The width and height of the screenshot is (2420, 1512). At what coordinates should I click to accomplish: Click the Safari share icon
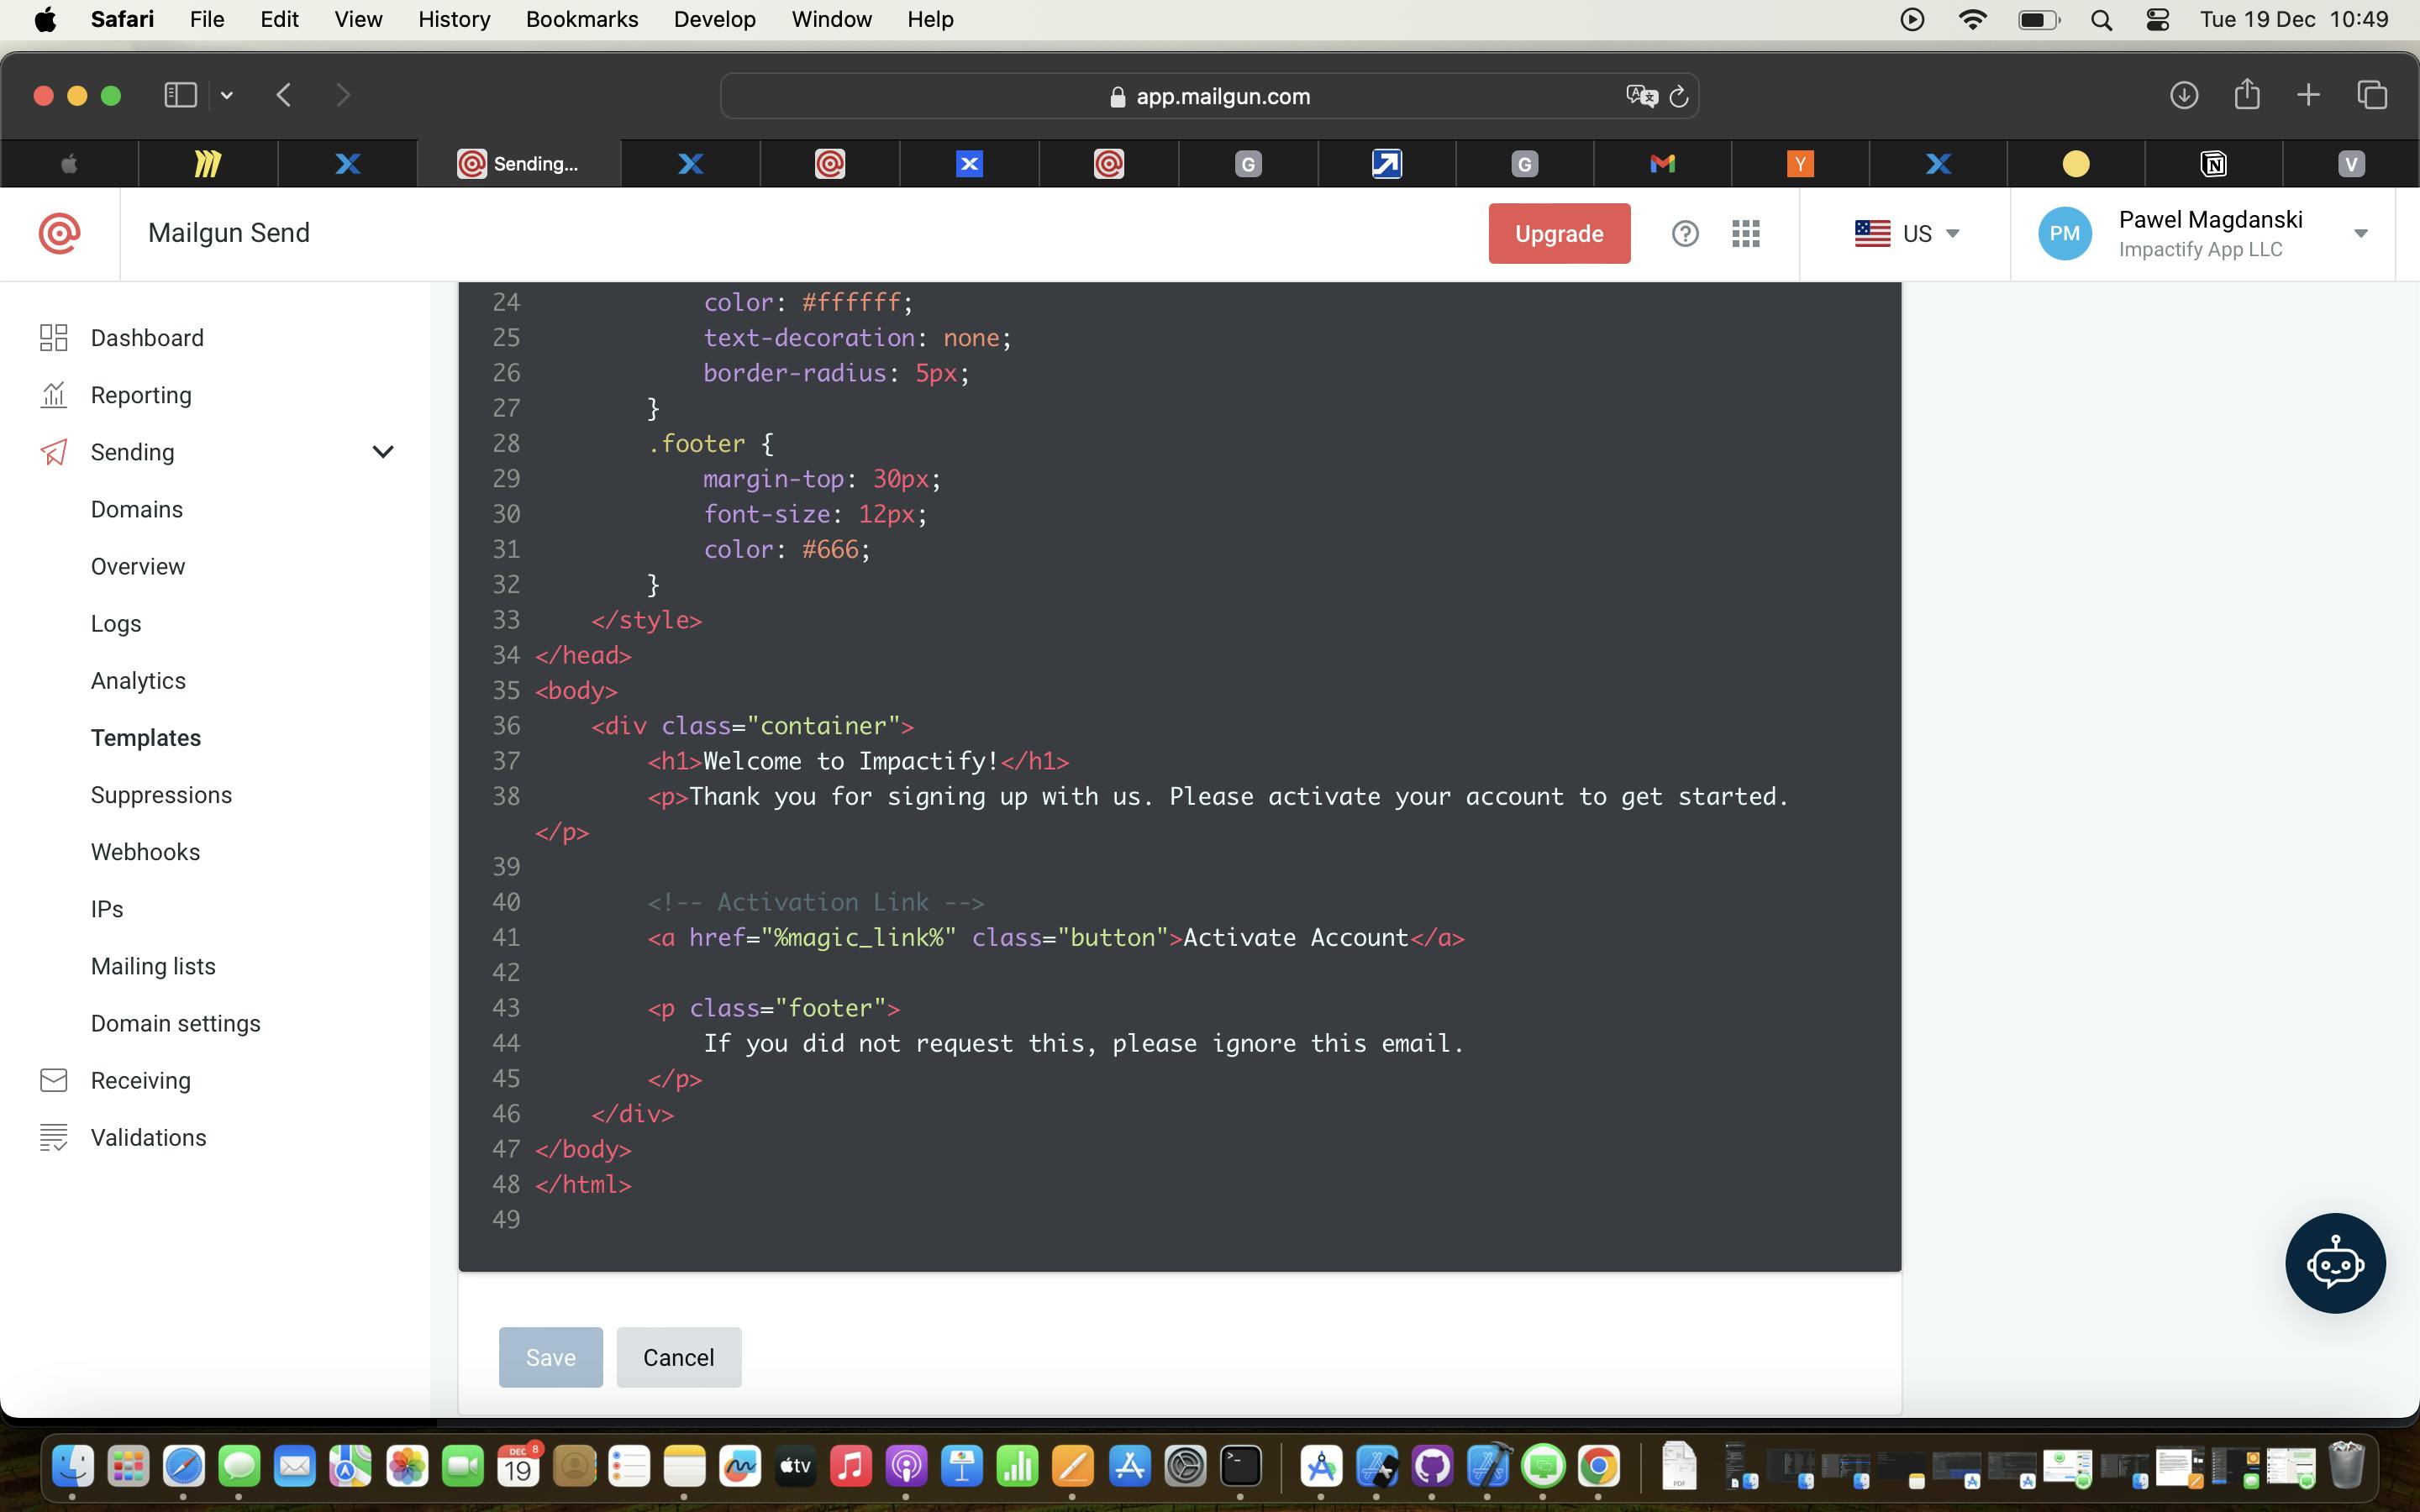coord(2246,95)
